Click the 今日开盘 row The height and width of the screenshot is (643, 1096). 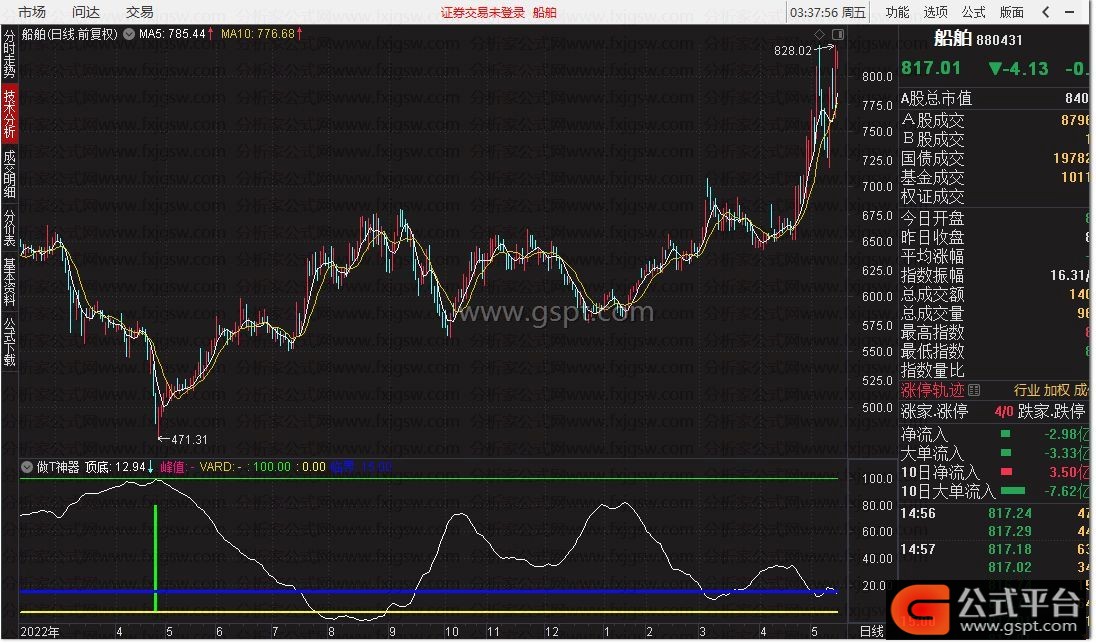pyautogui.click(x=995, y=218)
